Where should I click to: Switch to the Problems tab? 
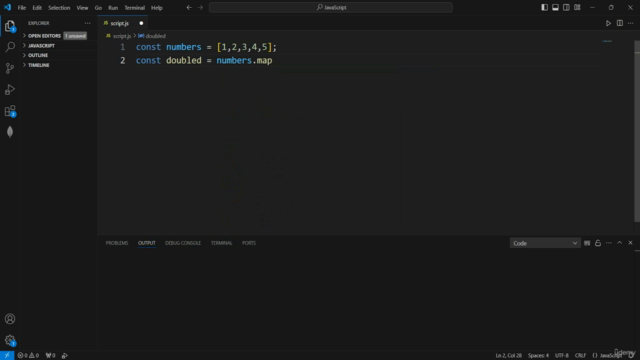tap(117, 243)
